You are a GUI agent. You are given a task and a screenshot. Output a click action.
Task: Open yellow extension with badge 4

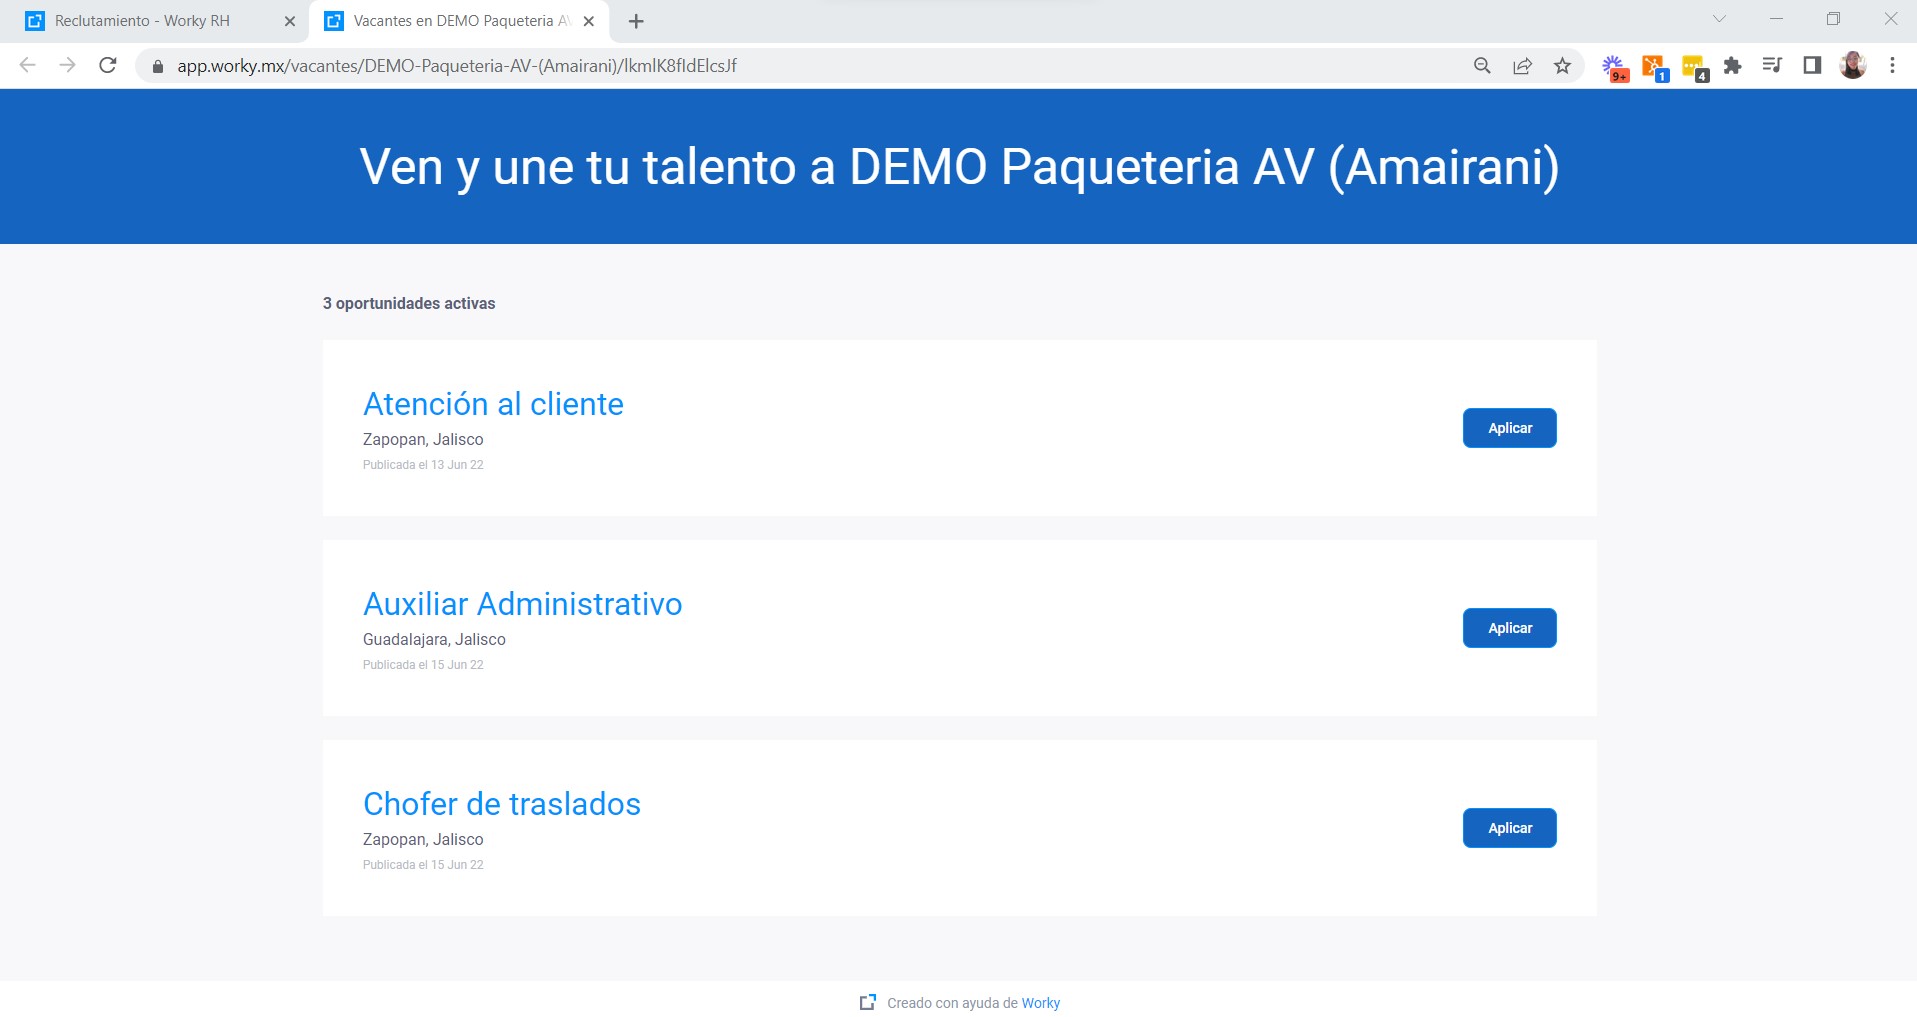pyautogui.click(x=1695, y=68)
